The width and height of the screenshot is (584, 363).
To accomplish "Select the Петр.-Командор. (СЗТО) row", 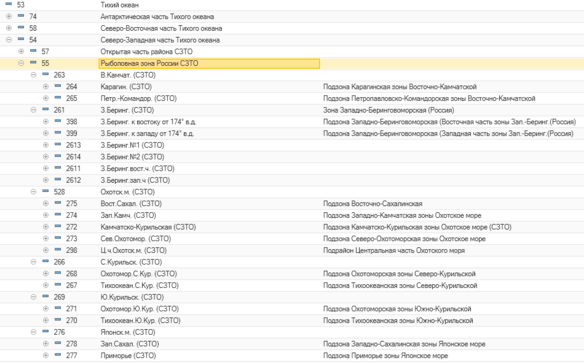I will click(292, 98).
